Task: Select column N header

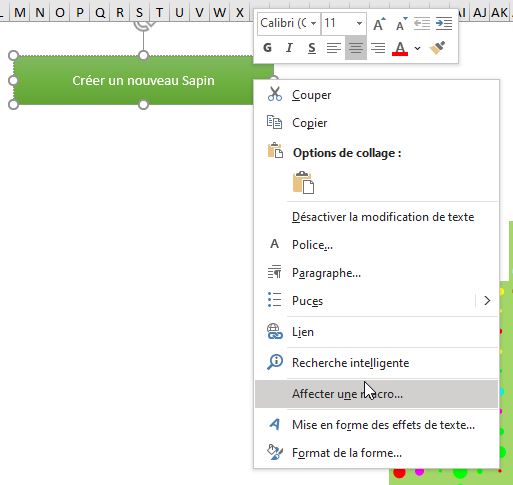Action: 40,13
